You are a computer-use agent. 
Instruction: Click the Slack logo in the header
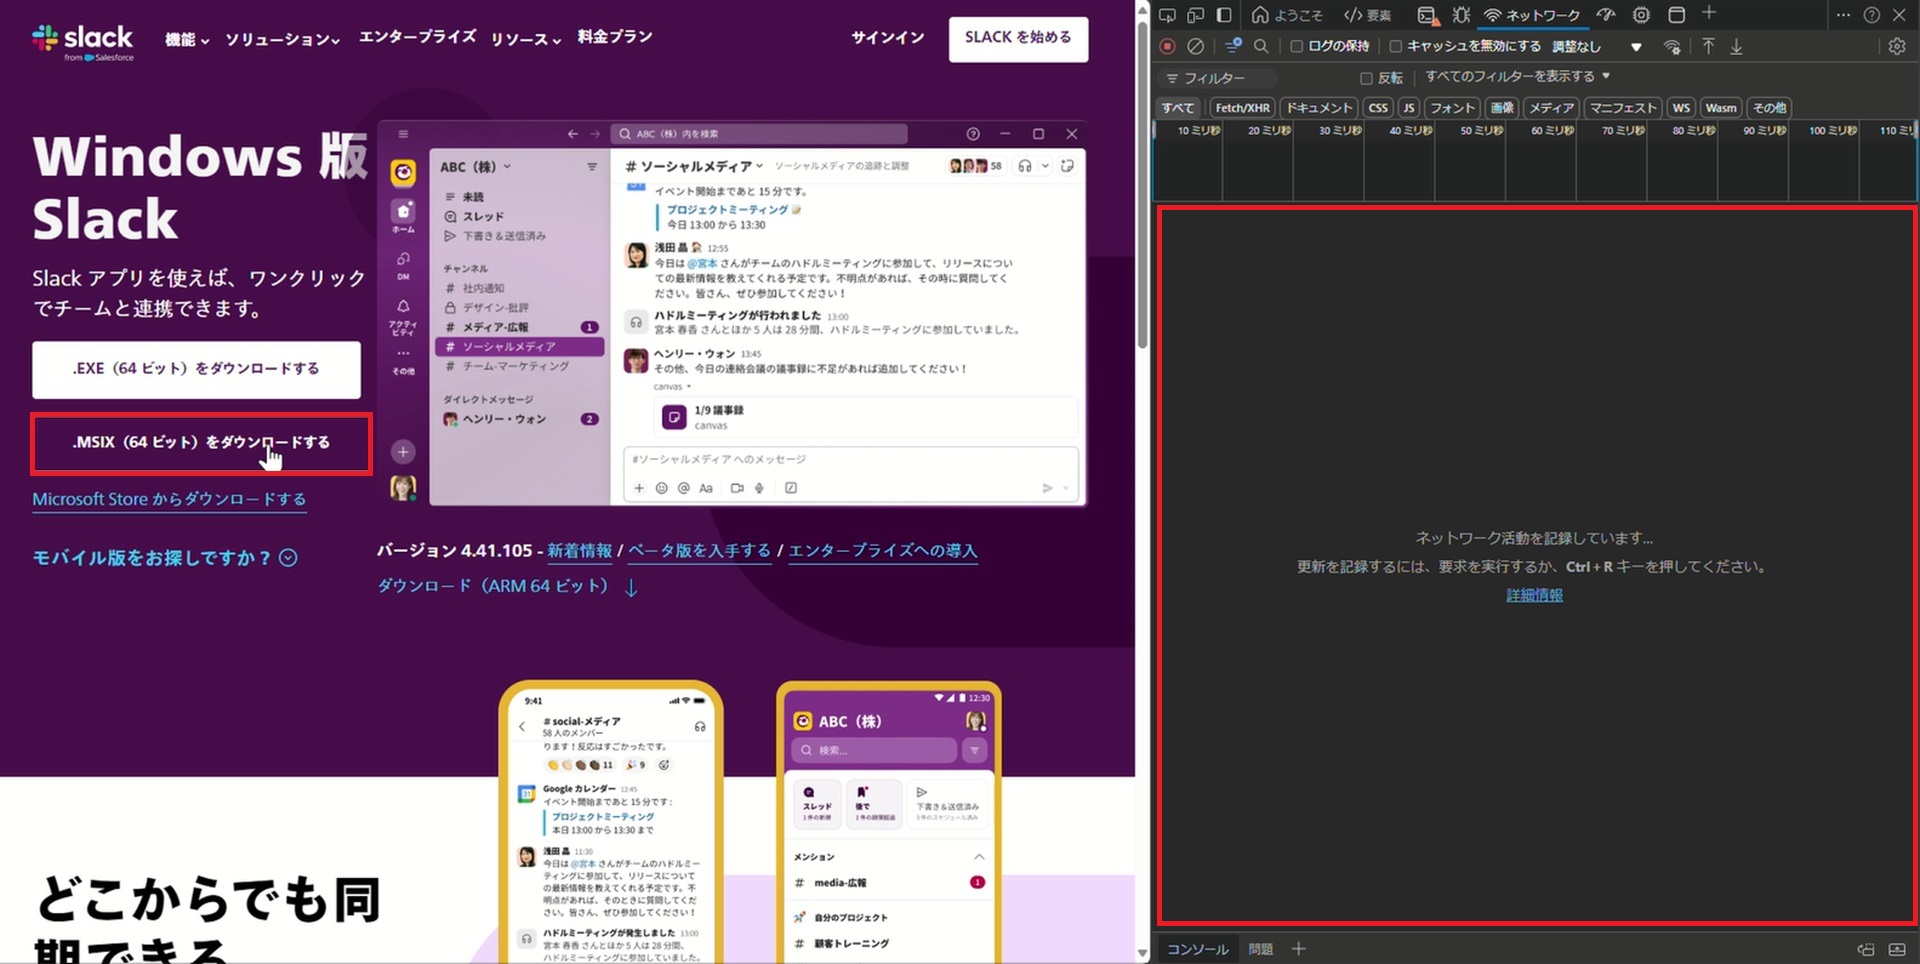pyautogui.click(x=83, y=42)
